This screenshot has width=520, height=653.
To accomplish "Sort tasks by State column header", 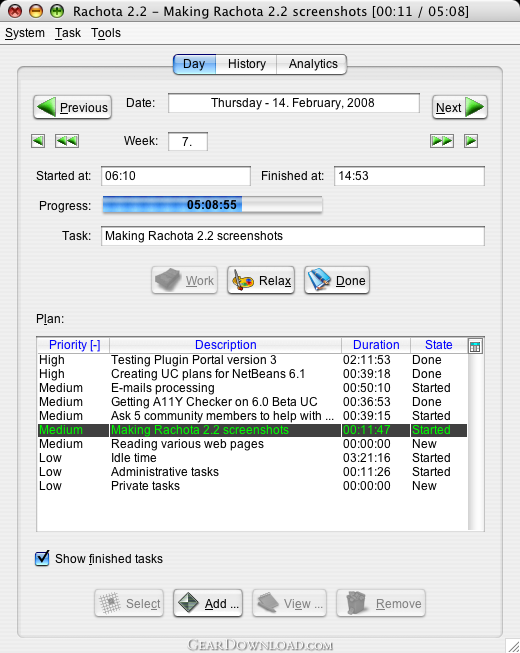I will point(438,345).
